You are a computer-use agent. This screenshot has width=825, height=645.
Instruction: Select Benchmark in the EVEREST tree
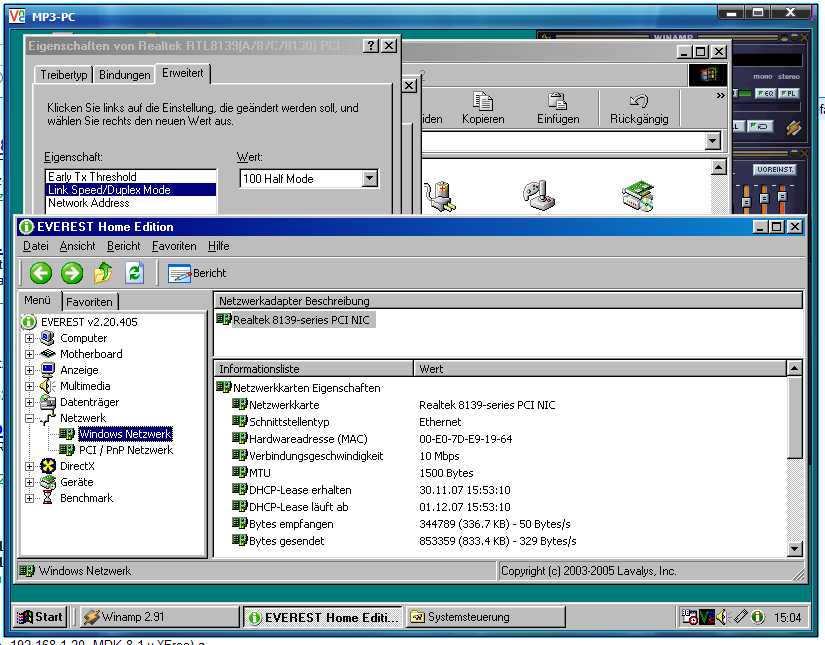(86, 498)
